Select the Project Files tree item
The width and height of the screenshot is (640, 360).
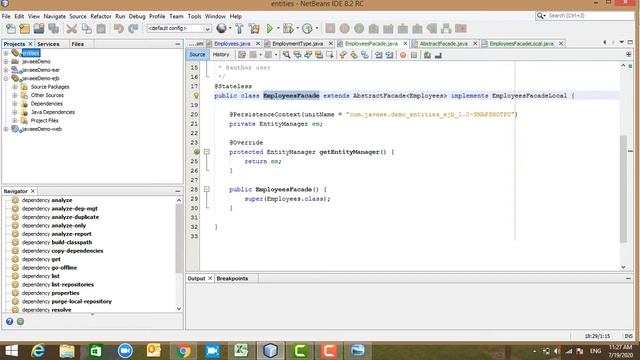[45, 121]
